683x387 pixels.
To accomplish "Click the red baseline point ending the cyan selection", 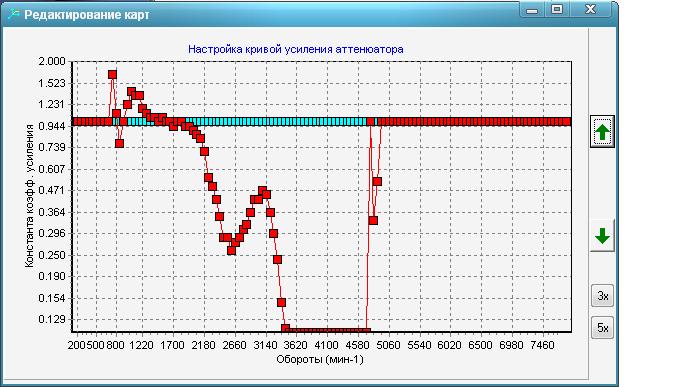I will coord(371,122).
